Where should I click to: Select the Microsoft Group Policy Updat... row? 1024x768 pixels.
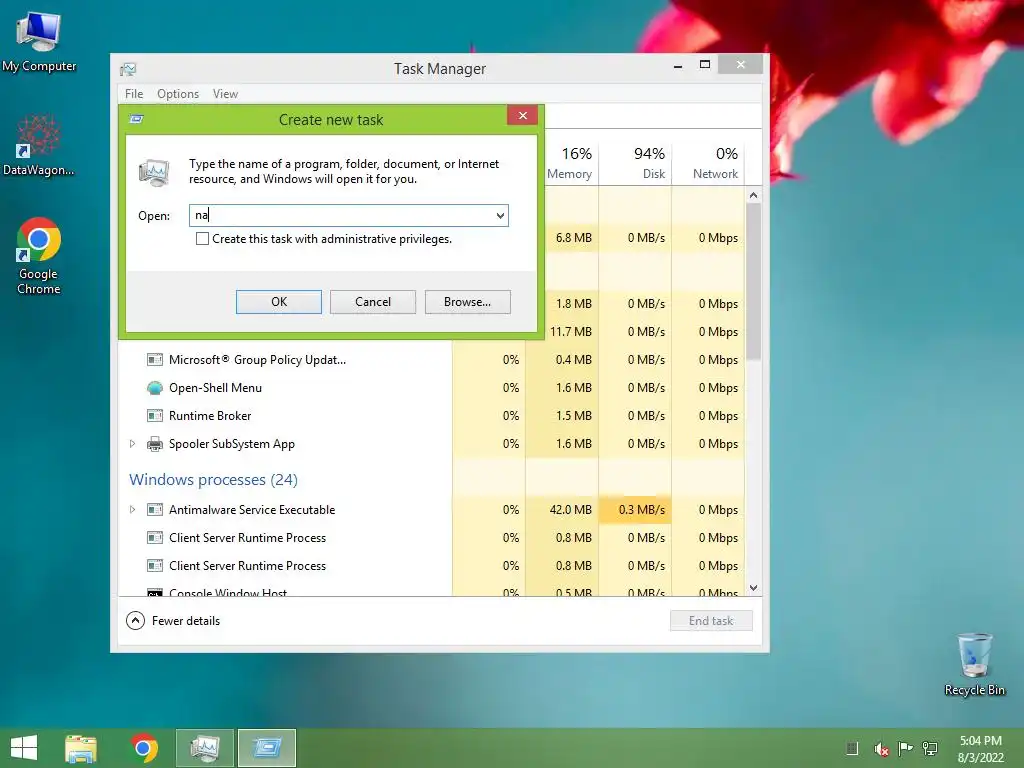(432, 360)
